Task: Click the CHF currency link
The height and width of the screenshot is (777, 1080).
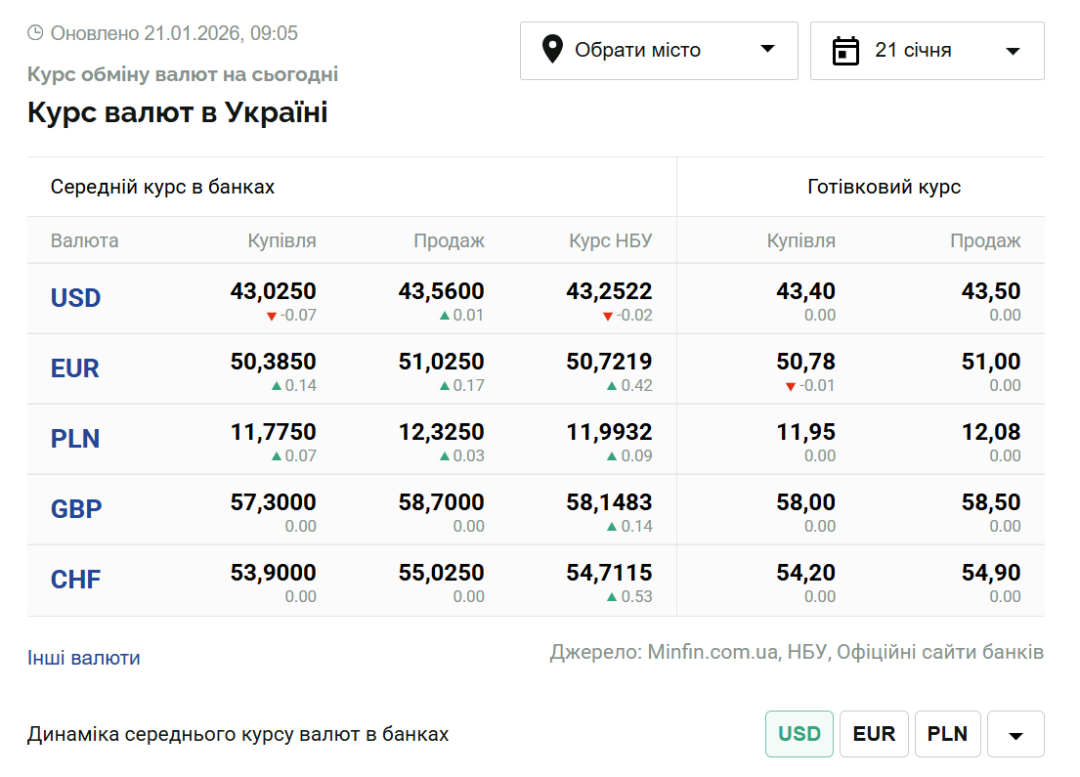Action: pyautogui.click(x=76, y=579)
